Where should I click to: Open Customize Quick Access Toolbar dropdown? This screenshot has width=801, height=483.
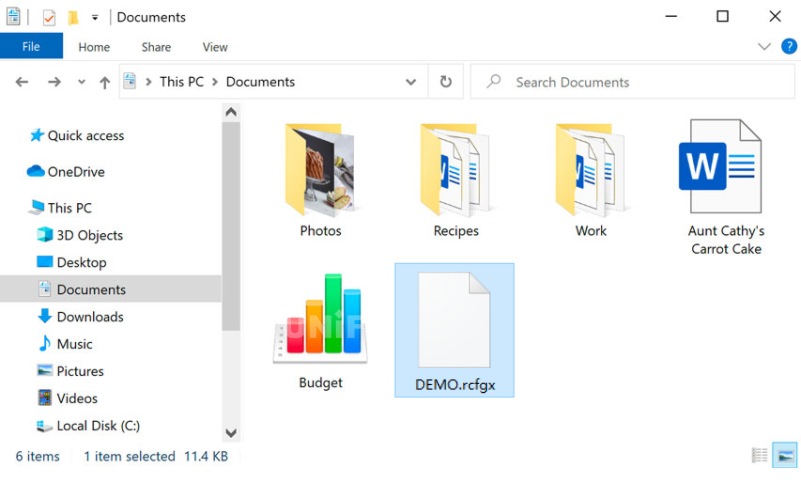tap(95, 18)
